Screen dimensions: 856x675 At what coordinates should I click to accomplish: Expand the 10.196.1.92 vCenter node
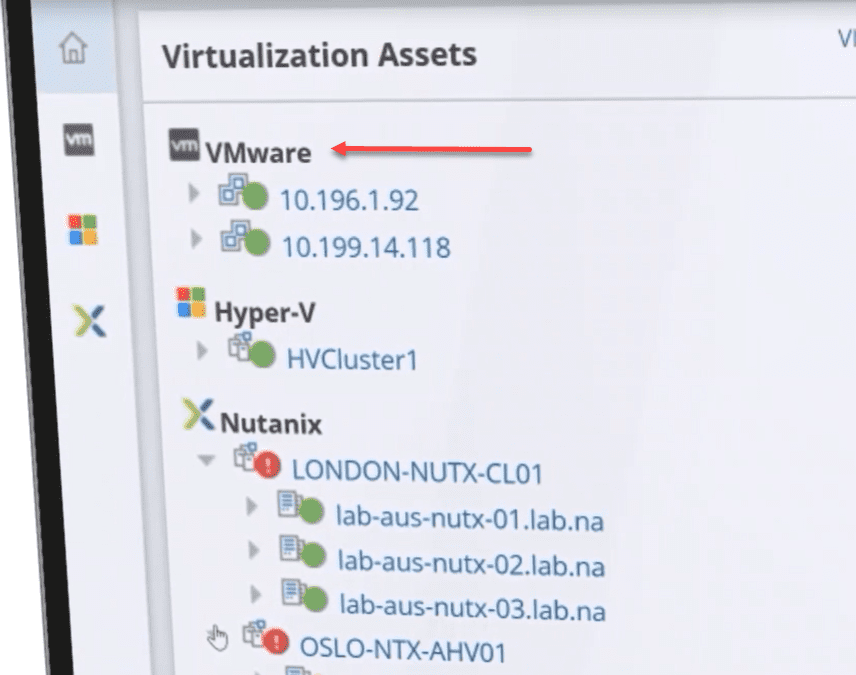(194, 193)
